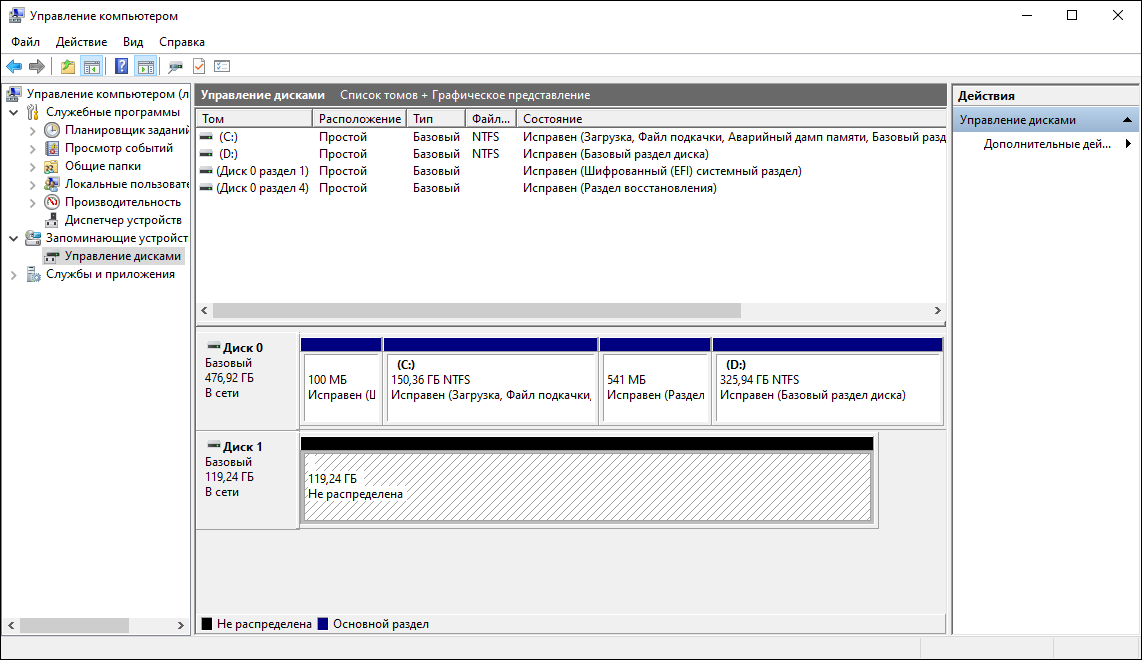Collapse the Управление дисками actions section
The width and height of the screenshot is (1142, 660).
coord(1127,119)
